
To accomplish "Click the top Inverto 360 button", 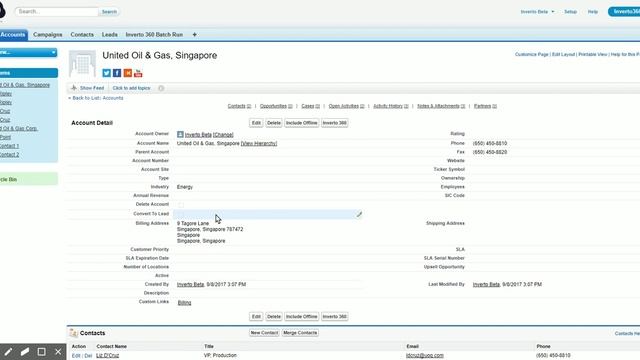I will point(335,123).
